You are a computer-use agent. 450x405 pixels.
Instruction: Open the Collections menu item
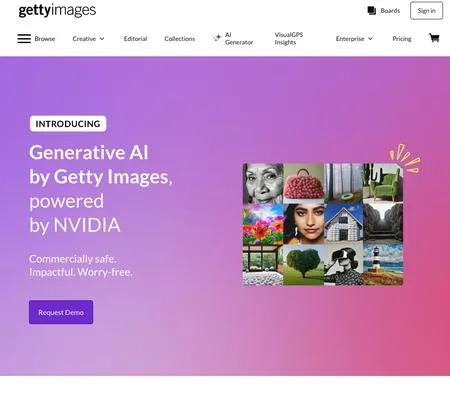[x=180, y=39]
